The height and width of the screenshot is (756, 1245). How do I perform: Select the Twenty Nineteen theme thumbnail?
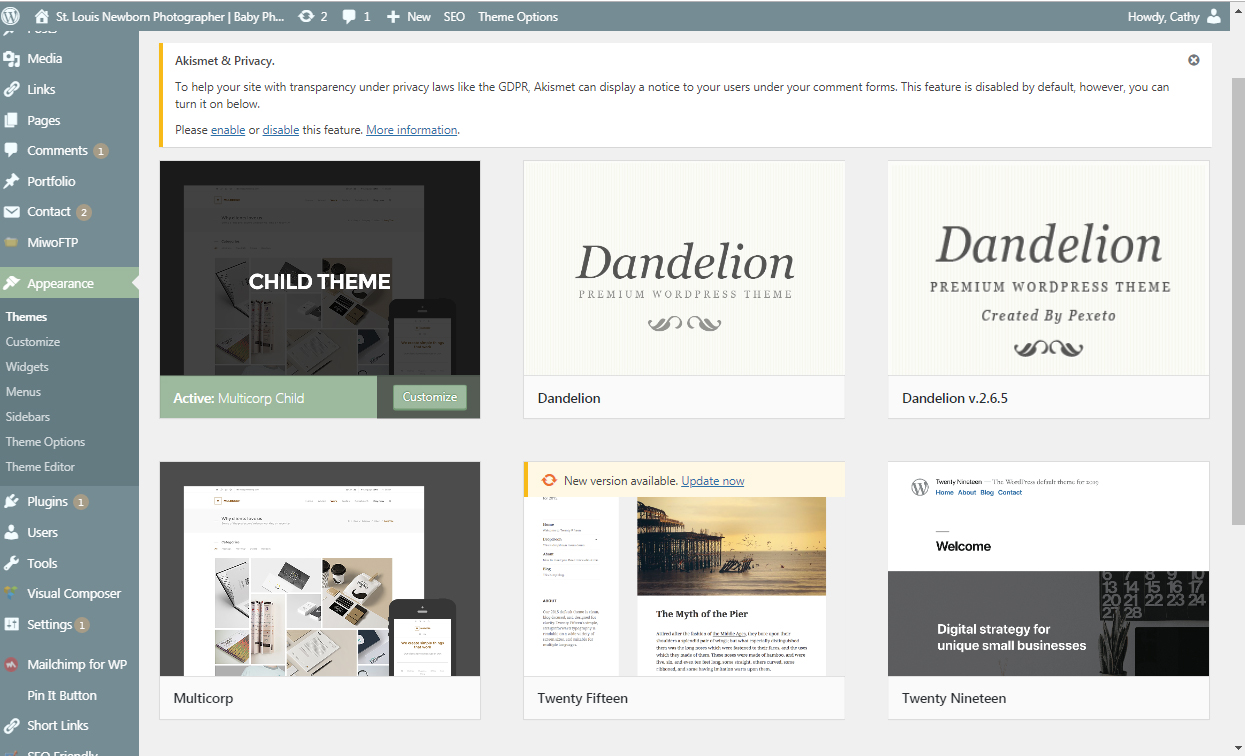[x=1048, y=569]
